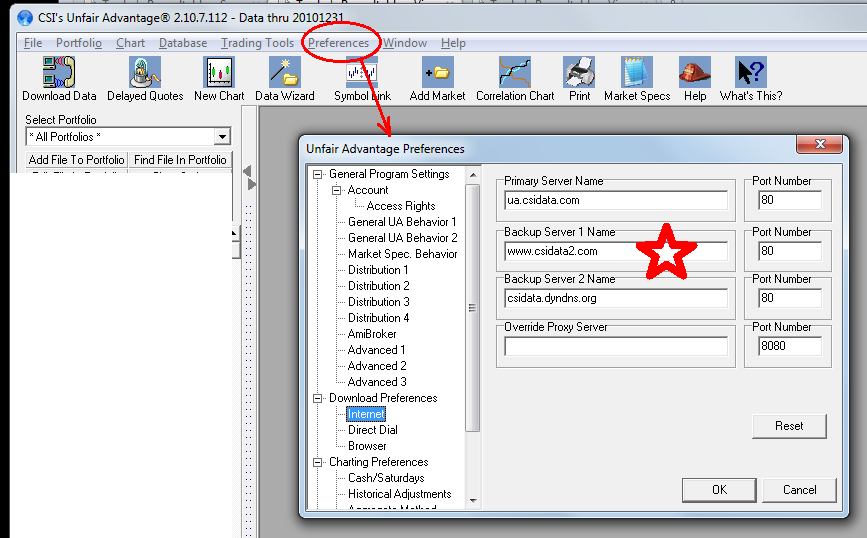Select Market Spec. Behavior tree item
Screen dimensions: 867x538
coord(403,254)
